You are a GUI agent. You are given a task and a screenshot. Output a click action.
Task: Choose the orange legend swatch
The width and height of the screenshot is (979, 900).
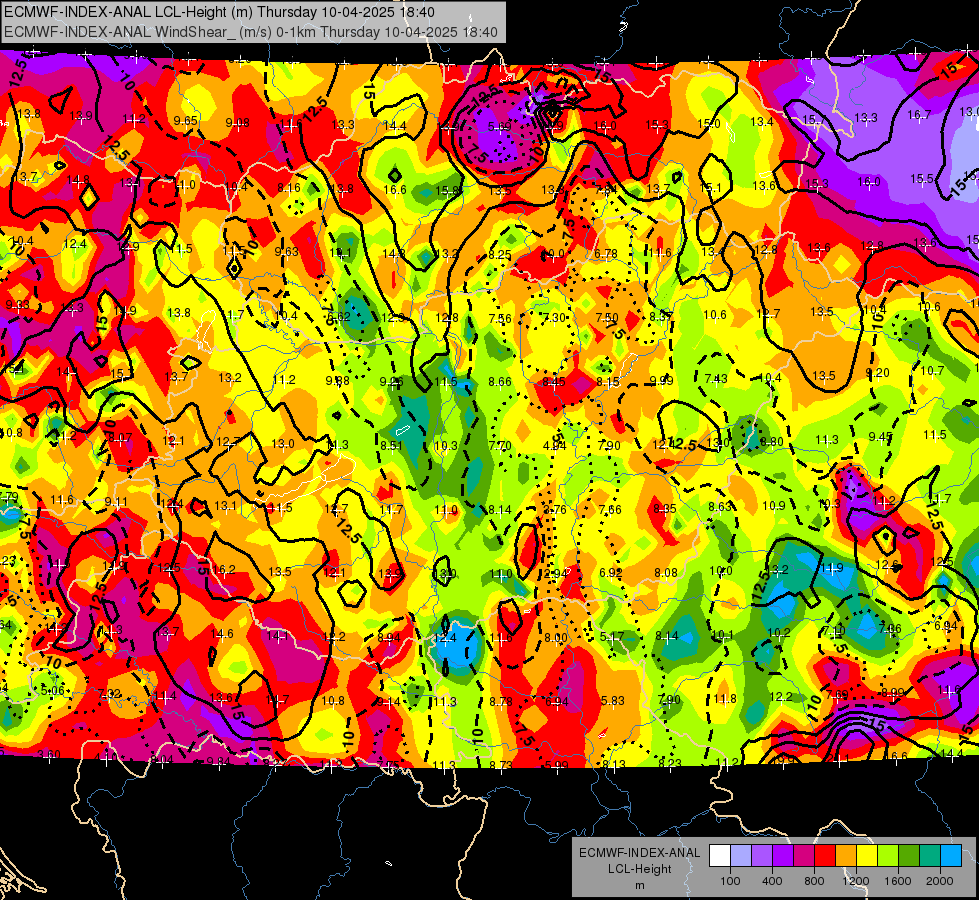(846, 856)
